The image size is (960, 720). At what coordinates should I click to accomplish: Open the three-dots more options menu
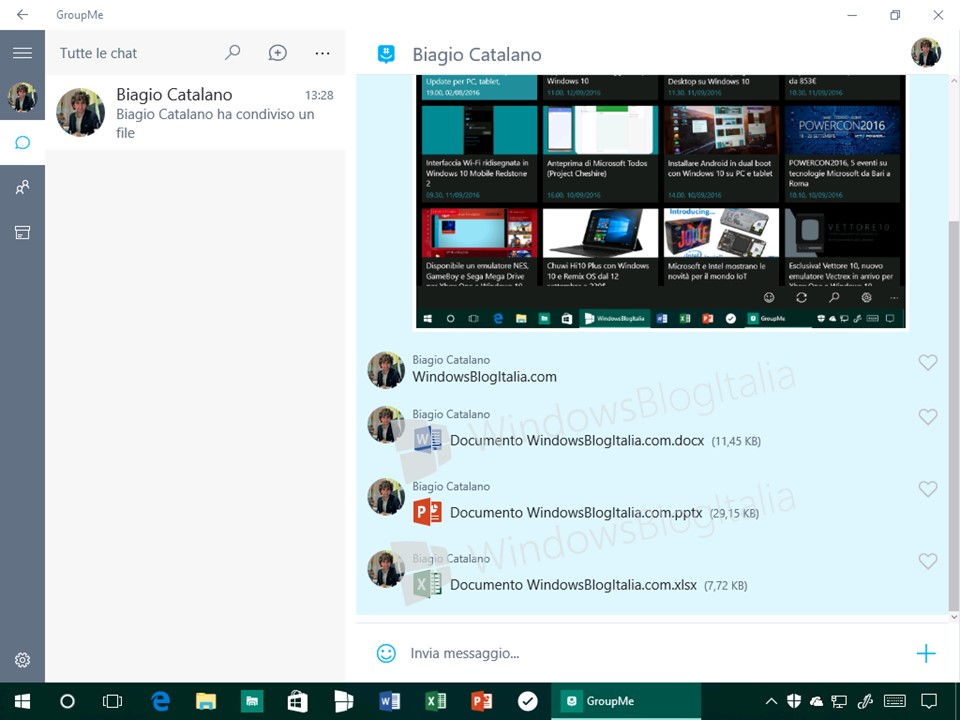322,53
